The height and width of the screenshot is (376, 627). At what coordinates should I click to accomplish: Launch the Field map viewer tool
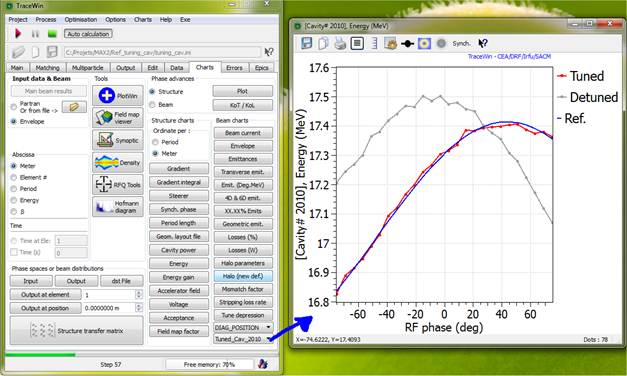tap(118, 118)
